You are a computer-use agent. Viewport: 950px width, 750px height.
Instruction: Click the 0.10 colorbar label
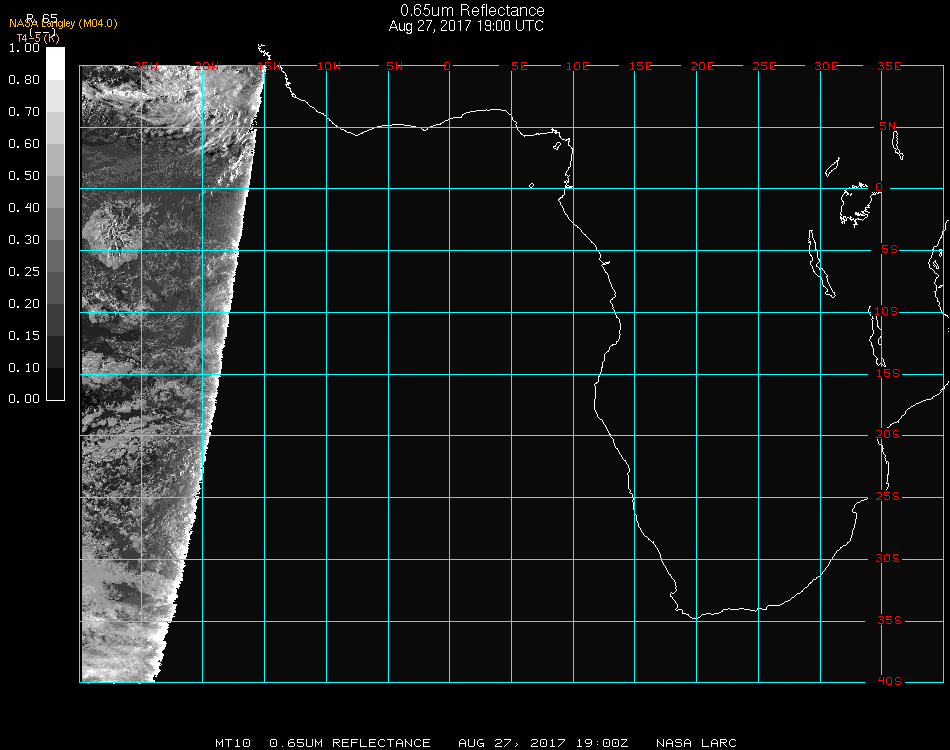[x=24, y=368]
